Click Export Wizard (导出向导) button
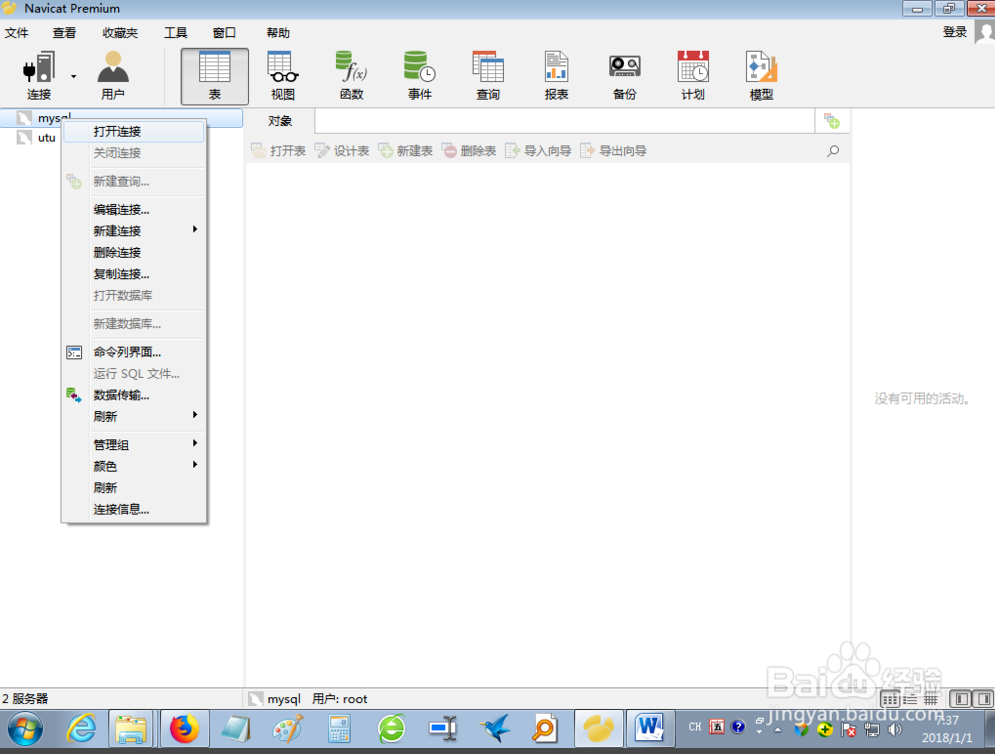The height and width of the screenshot is (754, 995). pyautogui.click(x=614, y=150)
